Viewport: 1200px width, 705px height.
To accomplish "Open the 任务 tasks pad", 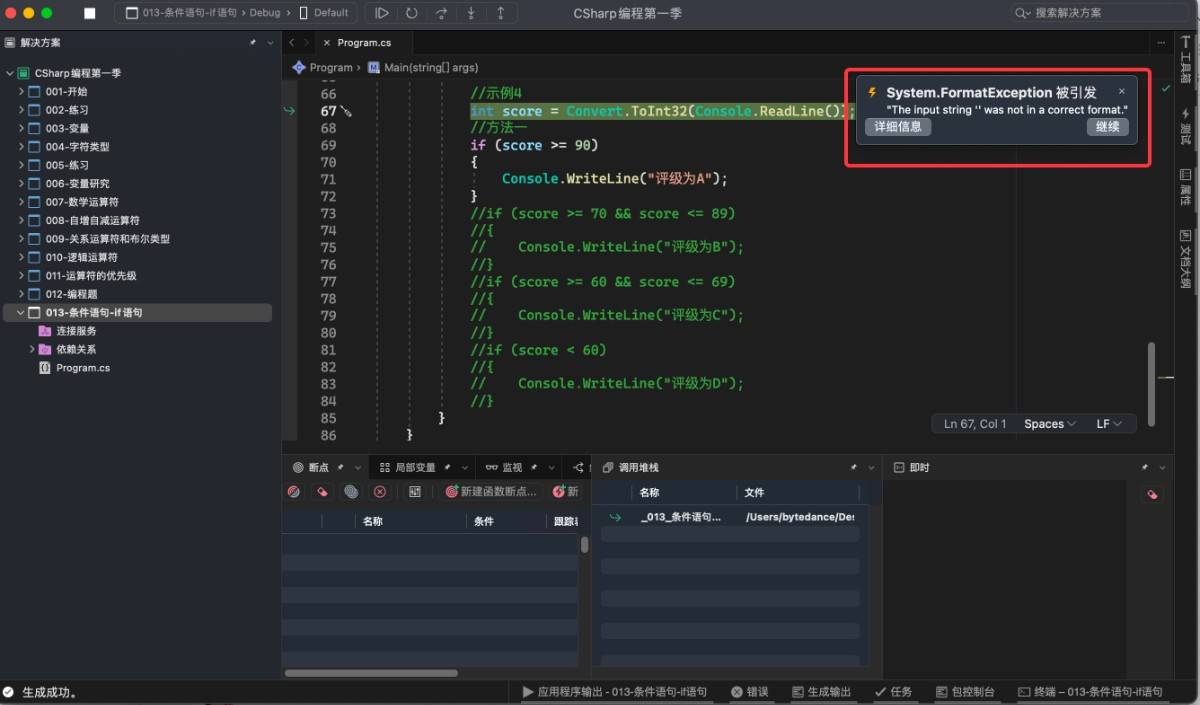I will click(893, 692).
